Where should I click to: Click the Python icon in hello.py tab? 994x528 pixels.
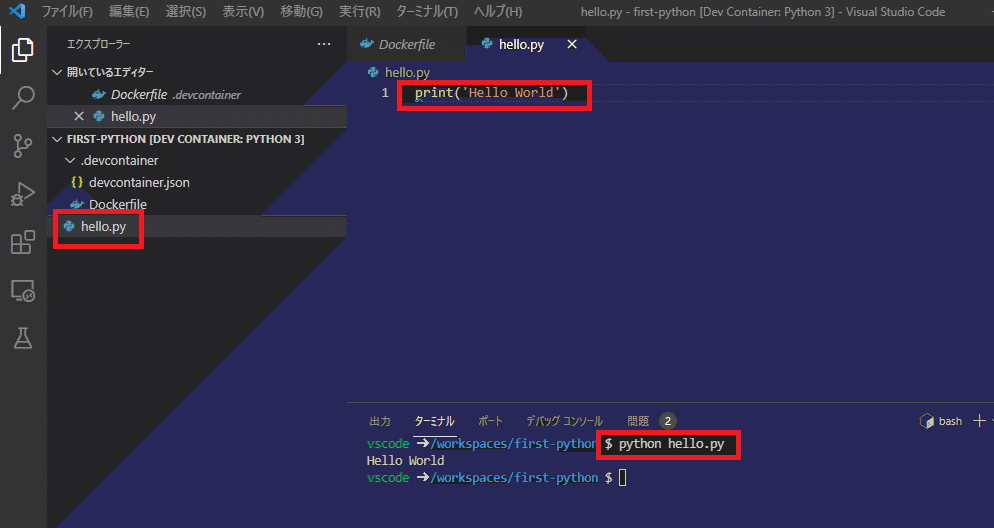pyautogui.click(x=487, y=44)
